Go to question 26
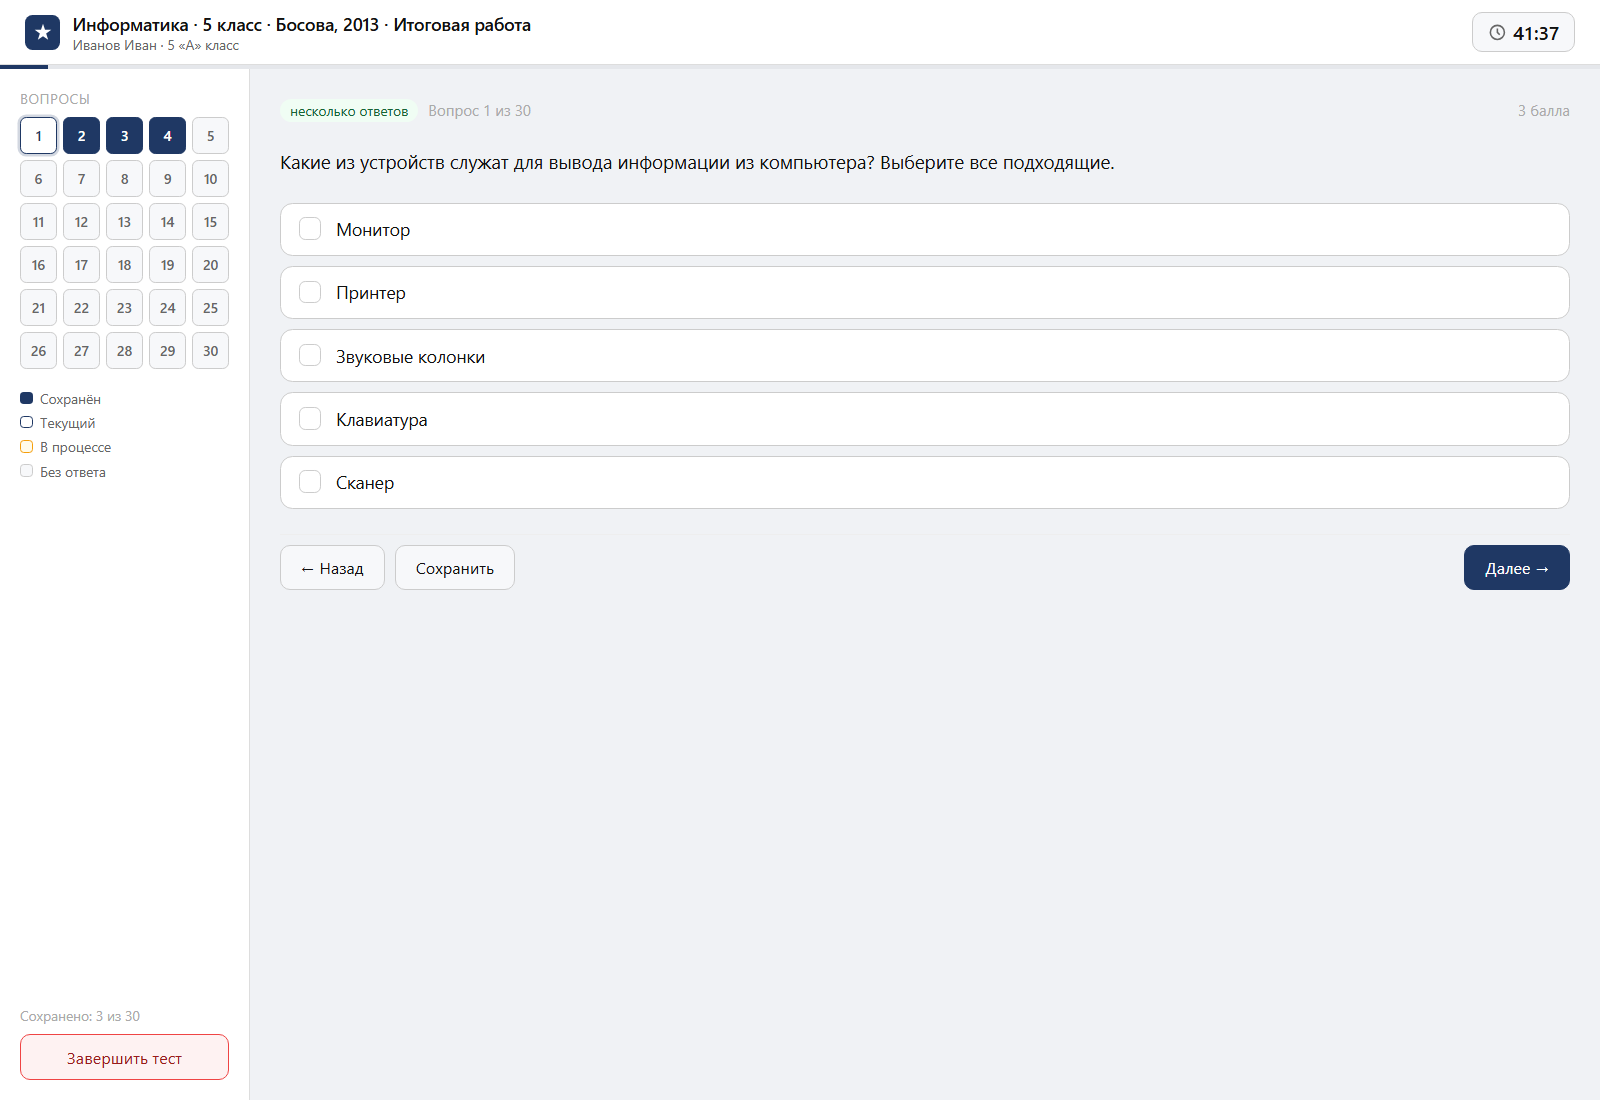Viewport: 1600px width, 1100px height. point(38,351)
